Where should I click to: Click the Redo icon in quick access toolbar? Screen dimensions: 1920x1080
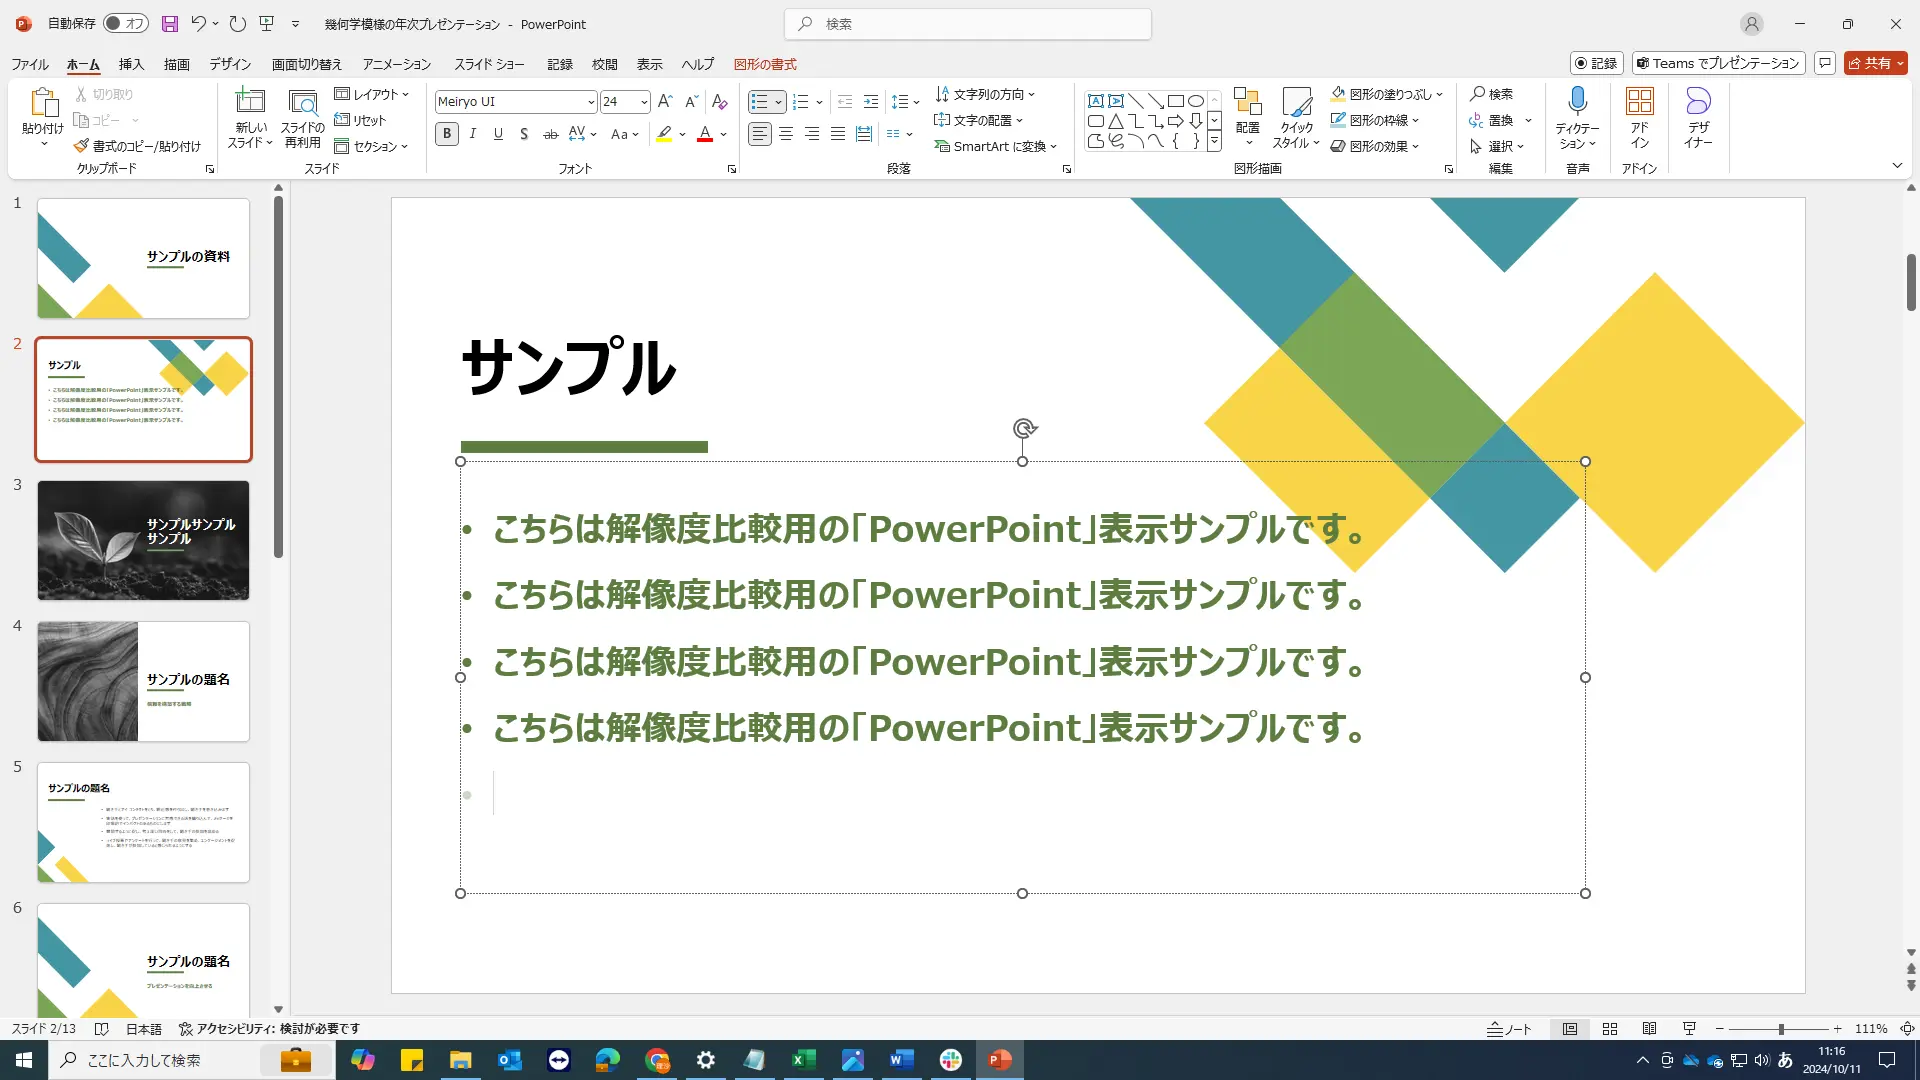point(237,24)
